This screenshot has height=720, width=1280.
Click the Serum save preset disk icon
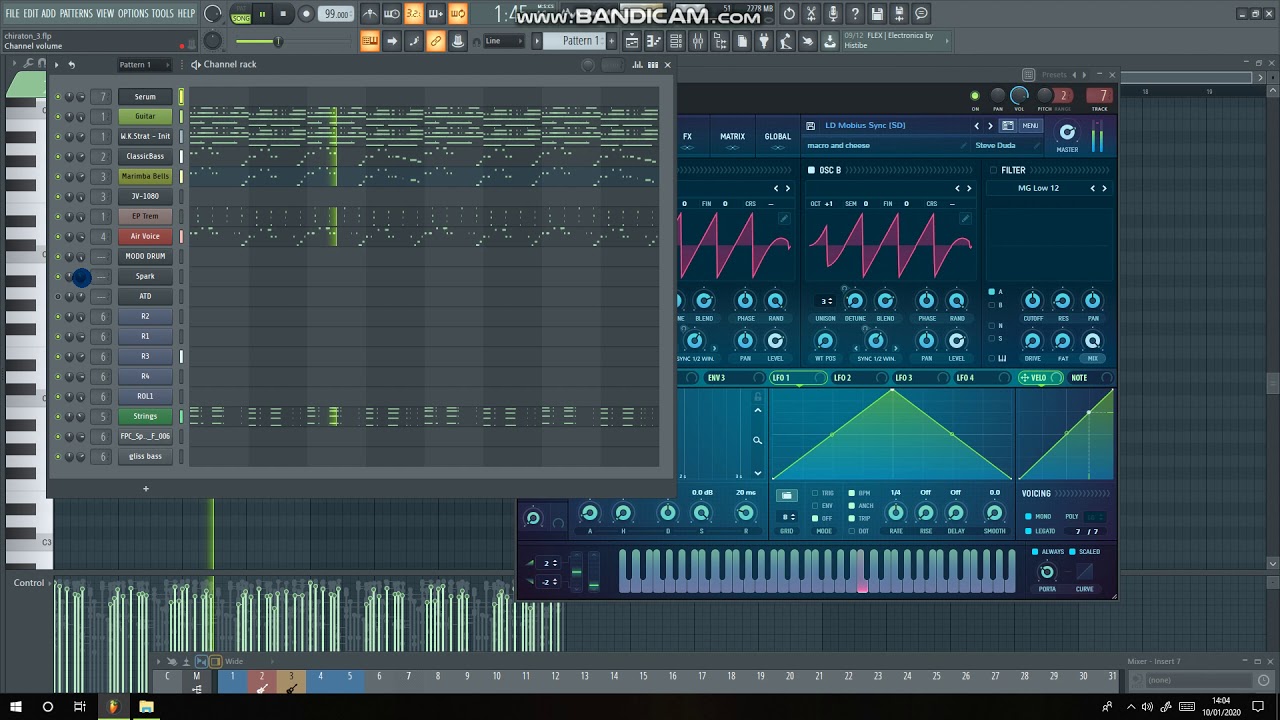[810, 126]
